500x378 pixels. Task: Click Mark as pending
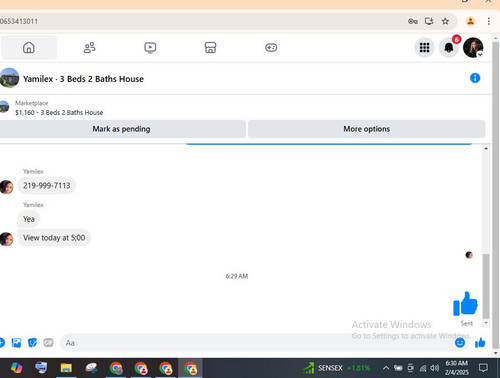coord(122,129)
